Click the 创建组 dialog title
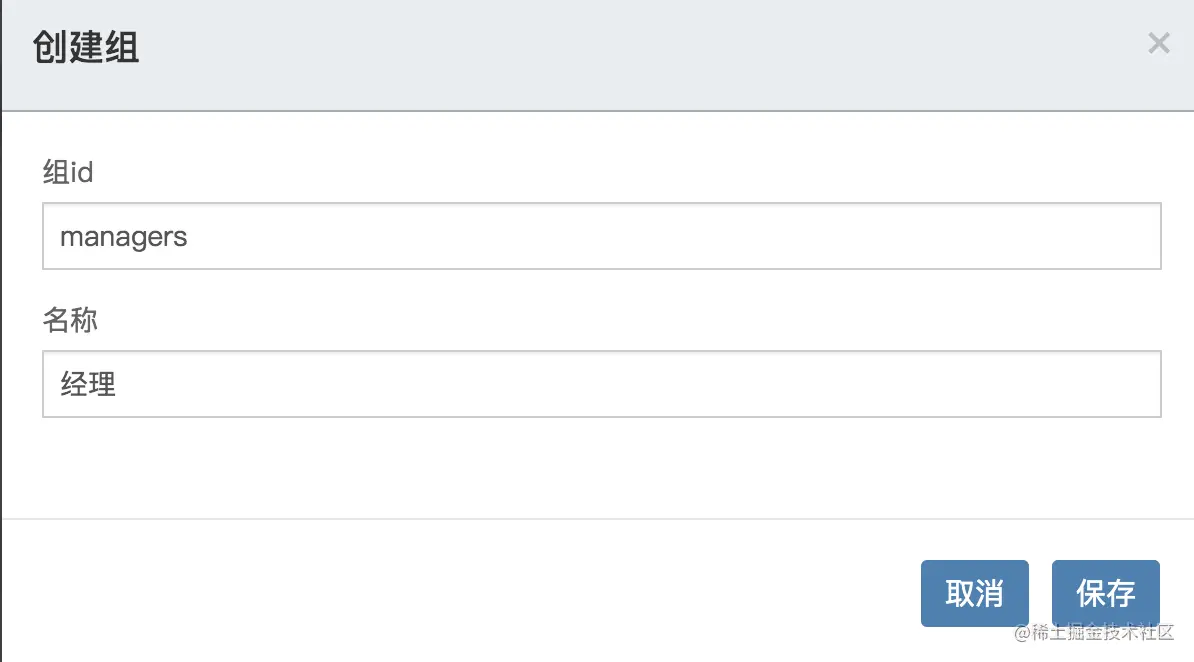This screenshot has height=662, width=1194. click(x=85, y=47)
